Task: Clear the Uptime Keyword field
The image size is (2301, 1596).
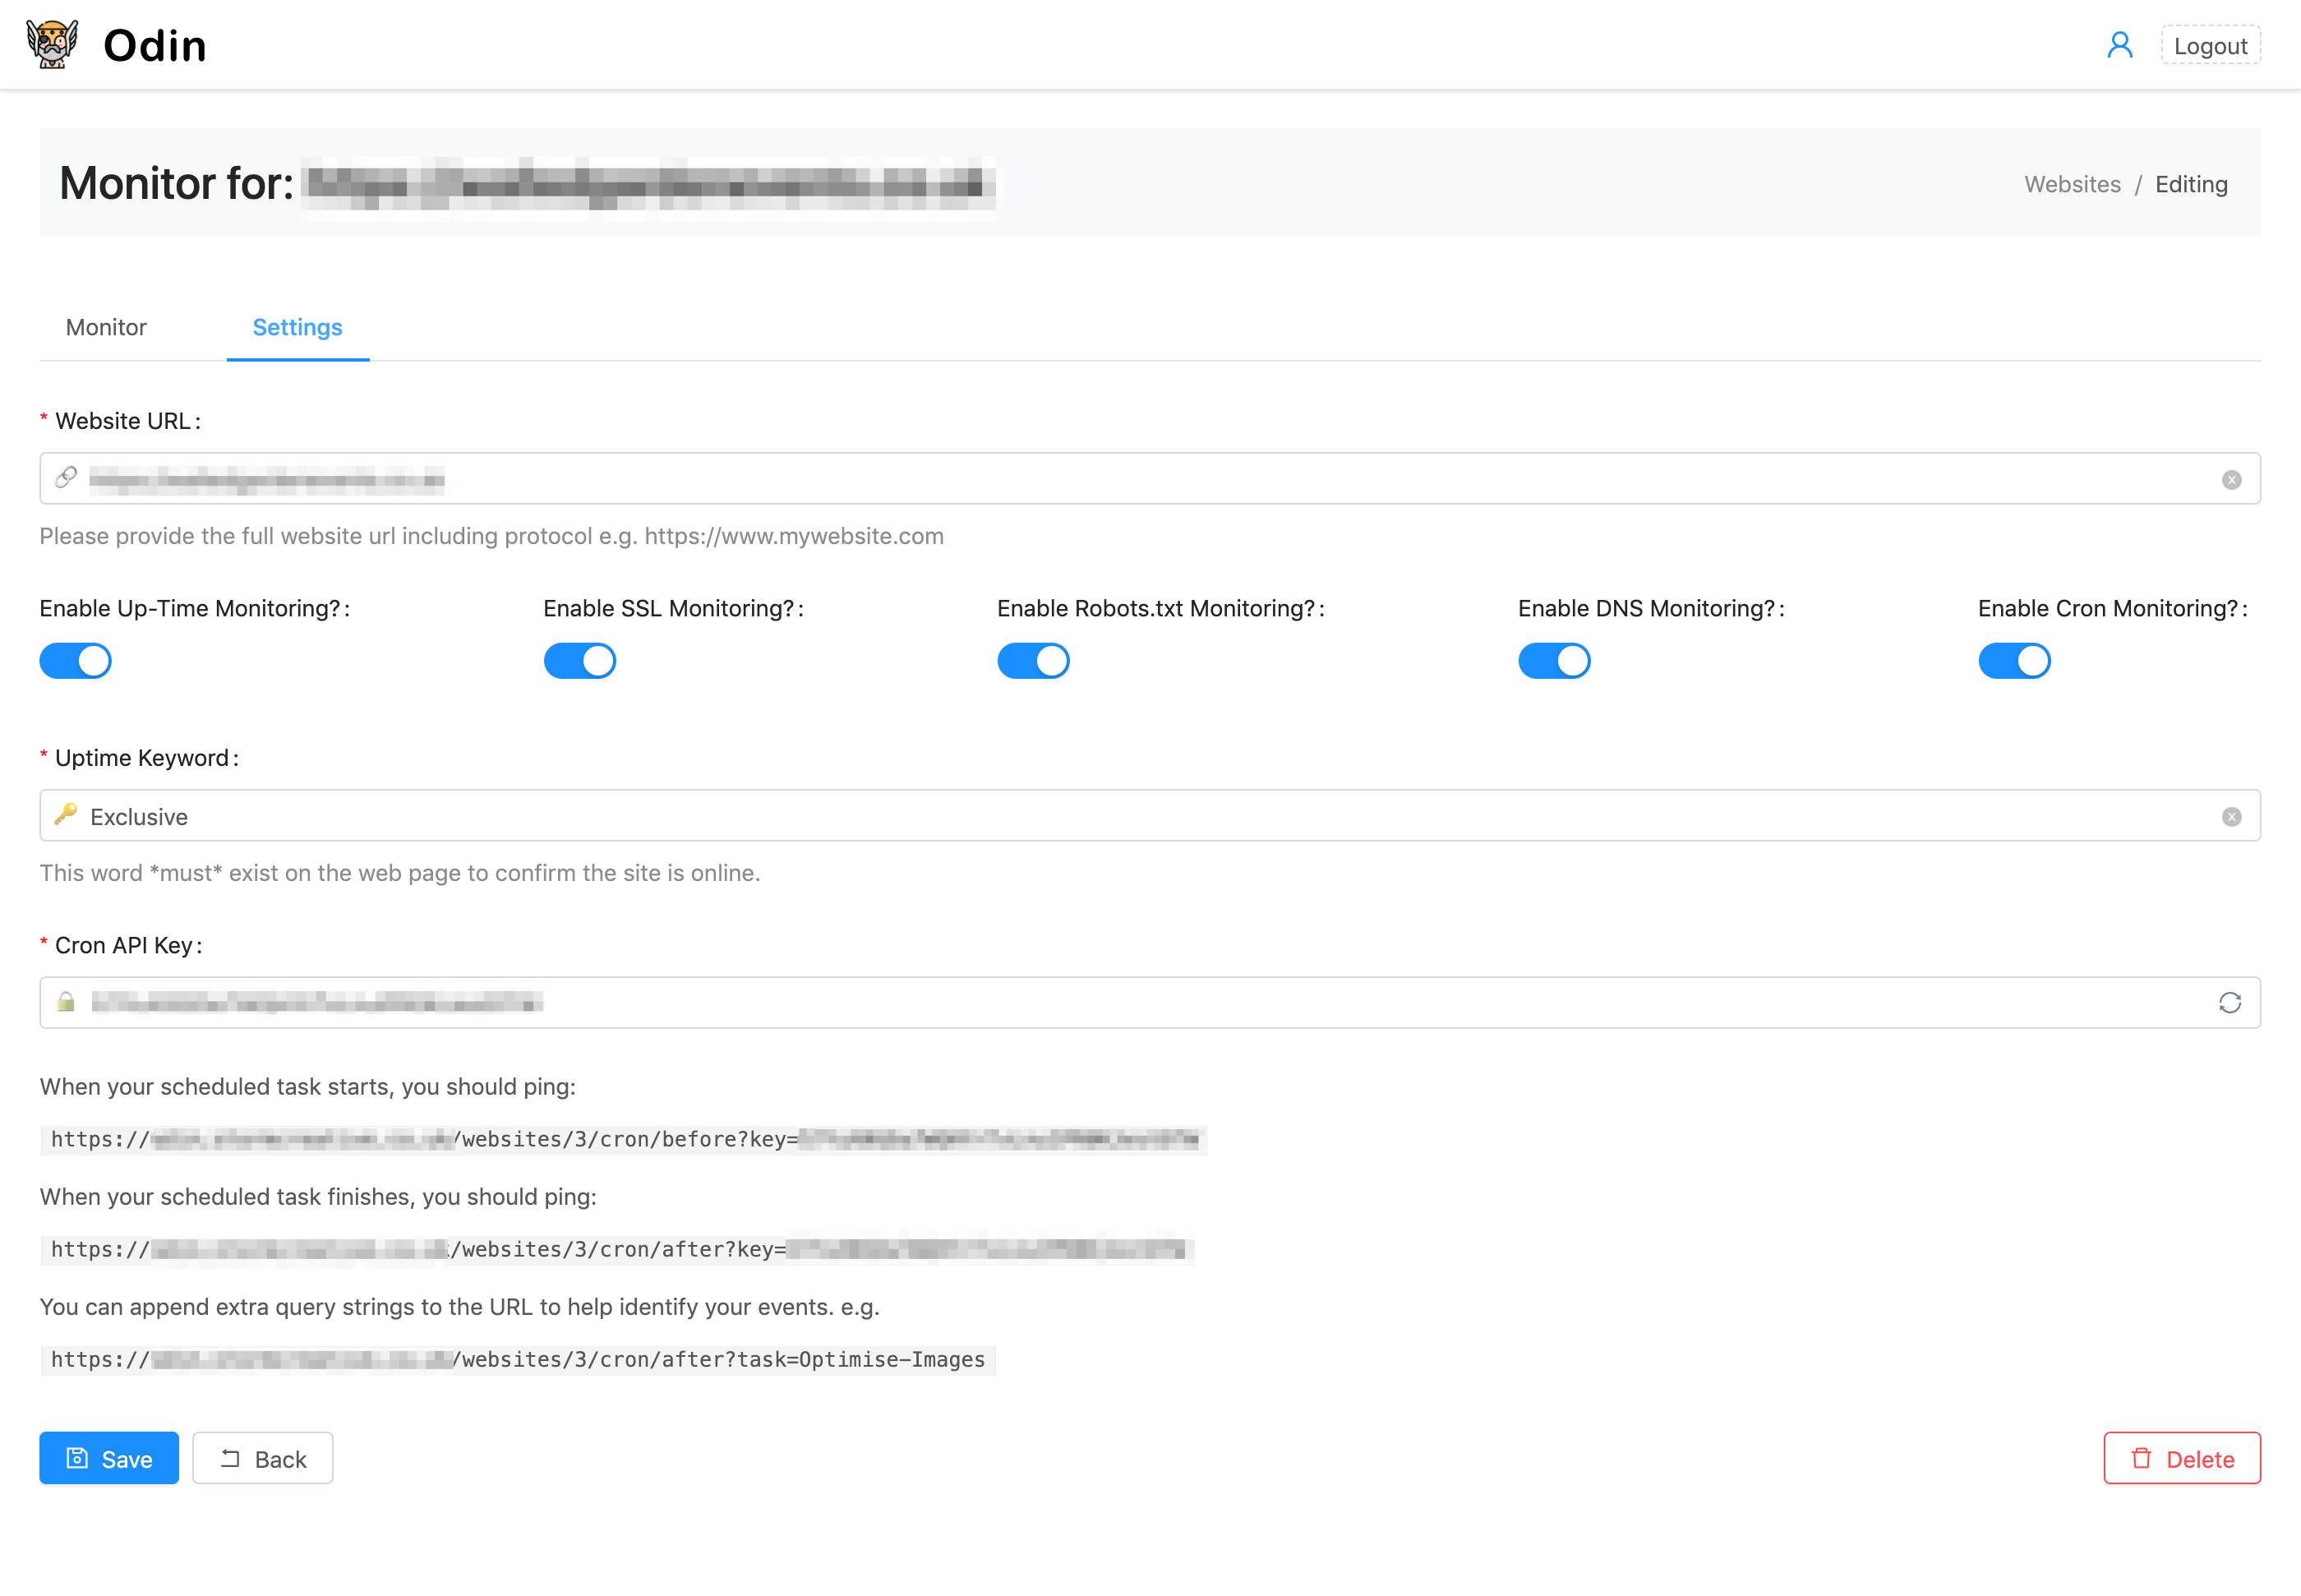Action: pyautogui.click(x=2231, y=817)
